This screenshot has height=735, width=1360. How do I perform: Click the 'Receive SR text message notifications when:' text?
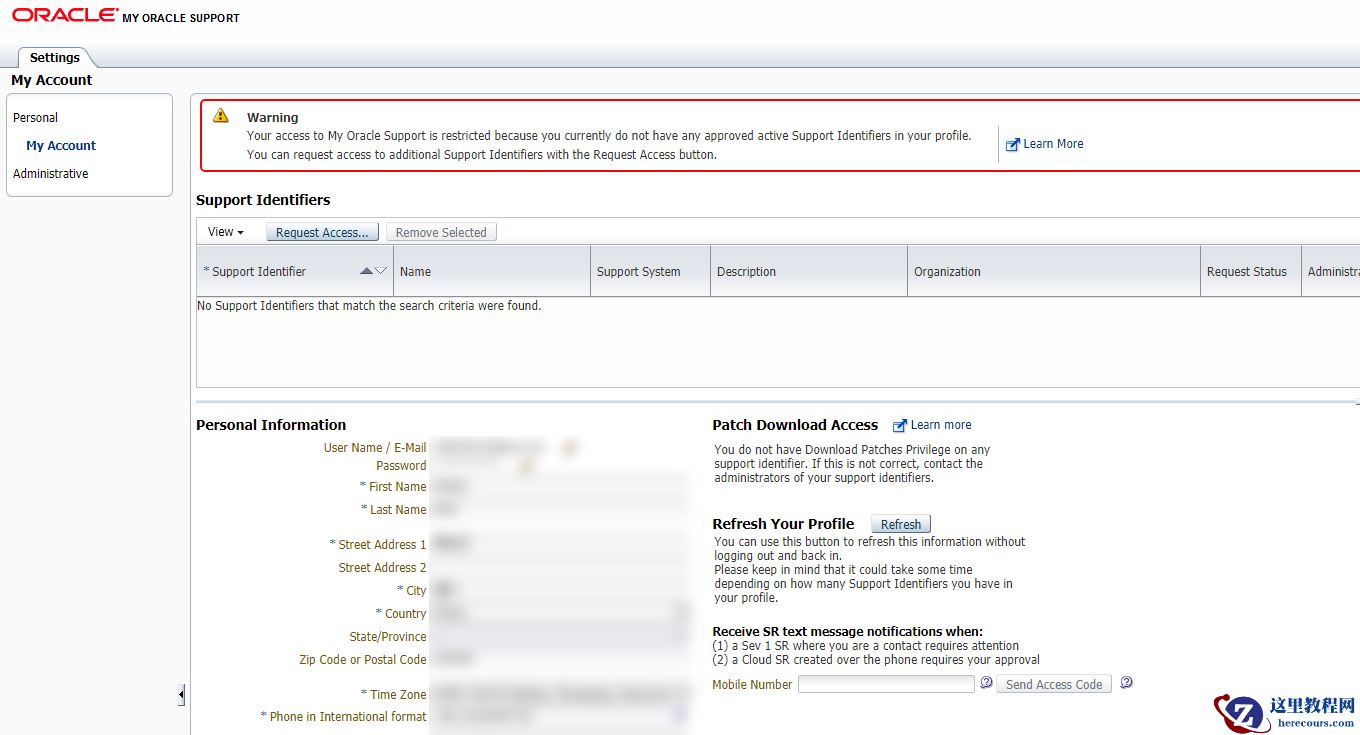pyautogui.click(x=848, y=632)
